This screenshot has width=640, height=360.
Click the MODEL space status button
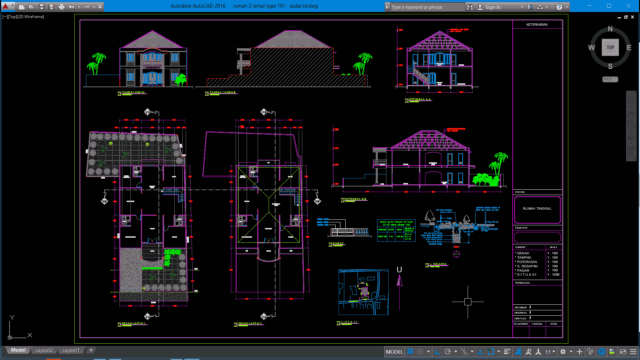(x=394, y=352)
